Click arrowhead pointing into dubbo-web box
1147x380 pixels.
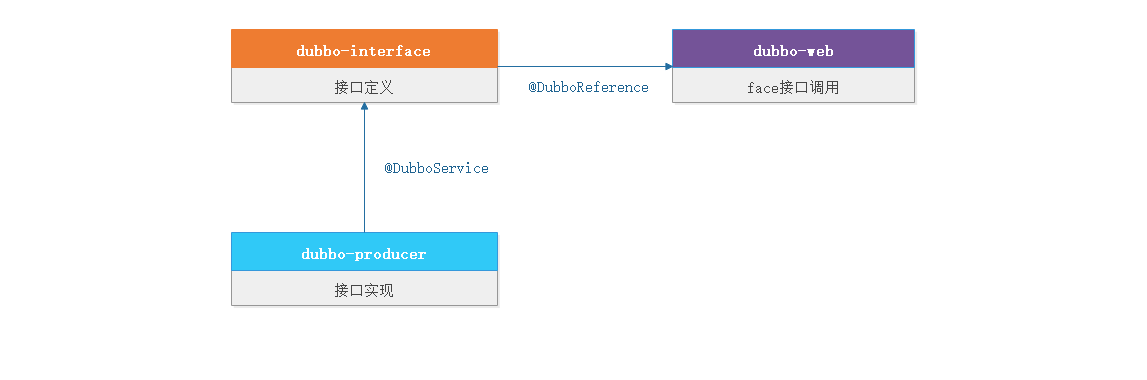point(669,67)
